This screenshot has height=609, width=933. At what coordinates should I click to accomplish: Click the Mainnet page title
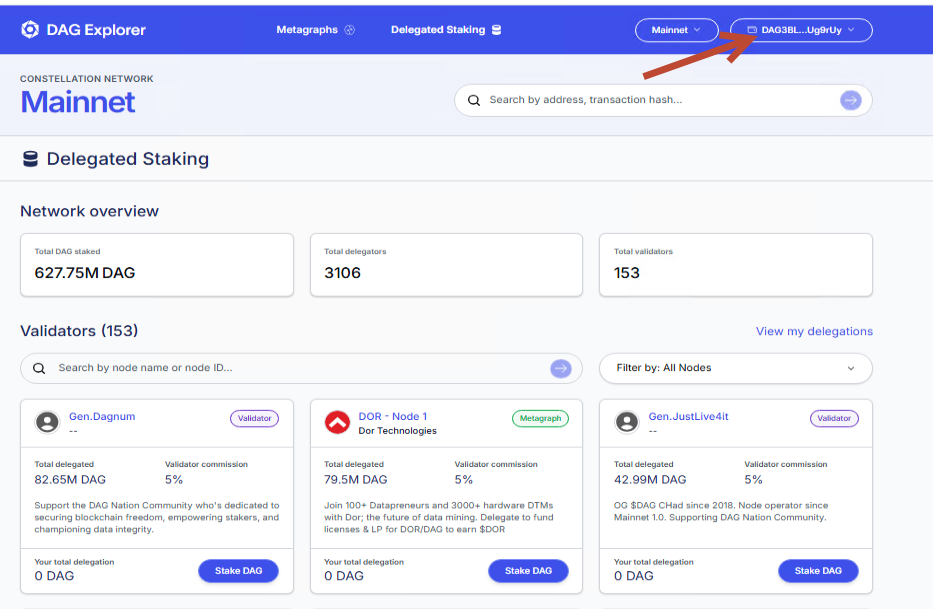point(78,102)
